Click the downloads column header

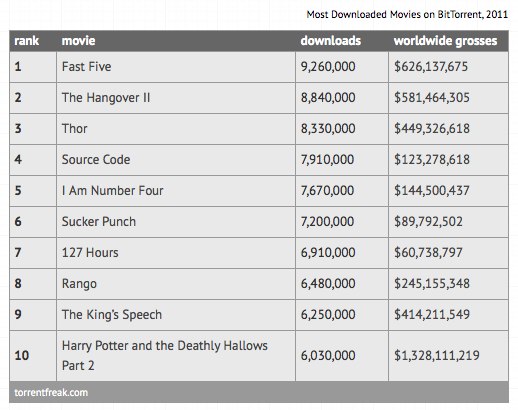tap(331, 41)
